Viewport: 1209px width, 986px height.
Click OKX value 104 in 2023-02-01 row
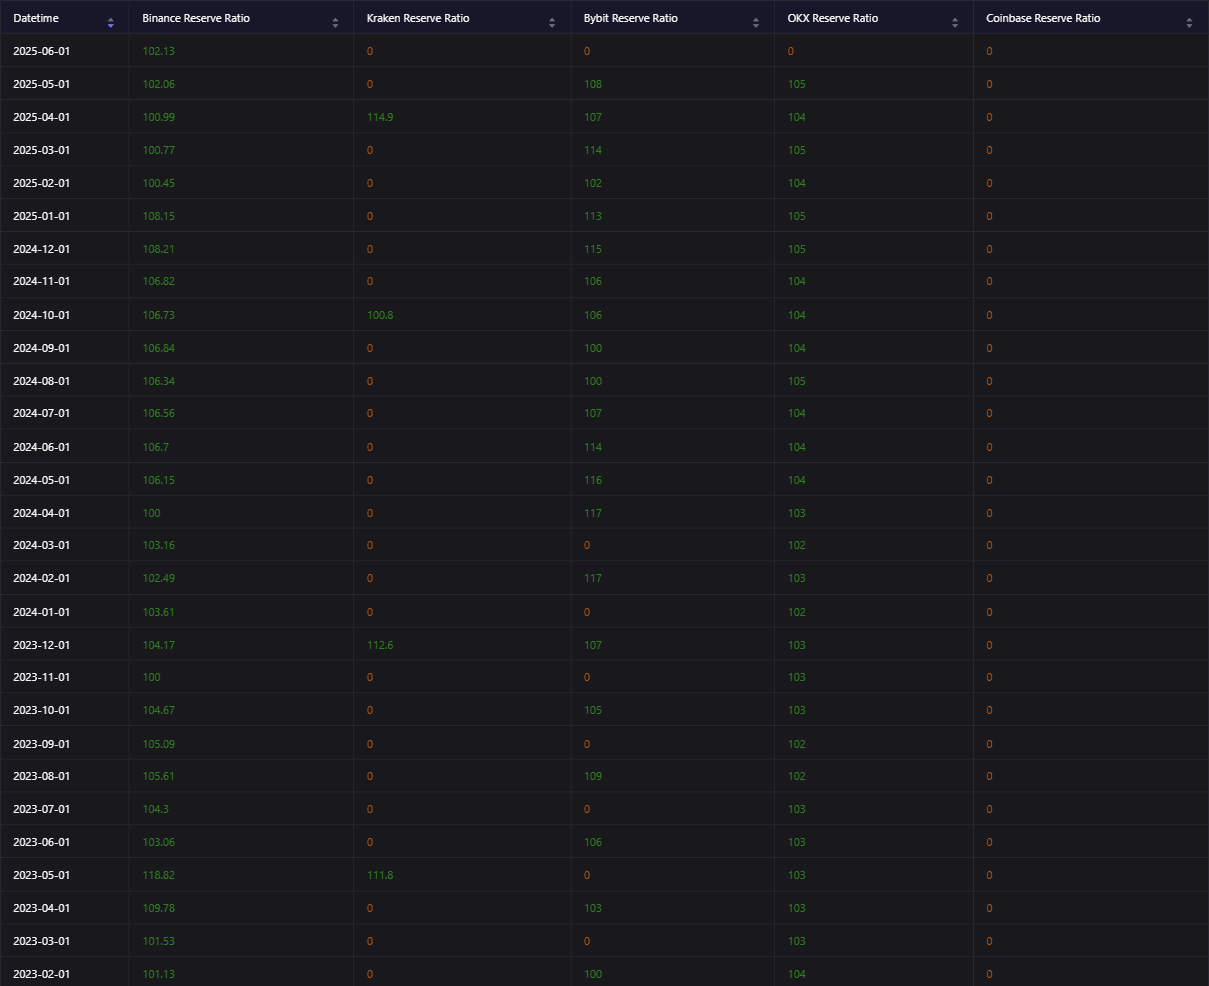coord(797,974)
